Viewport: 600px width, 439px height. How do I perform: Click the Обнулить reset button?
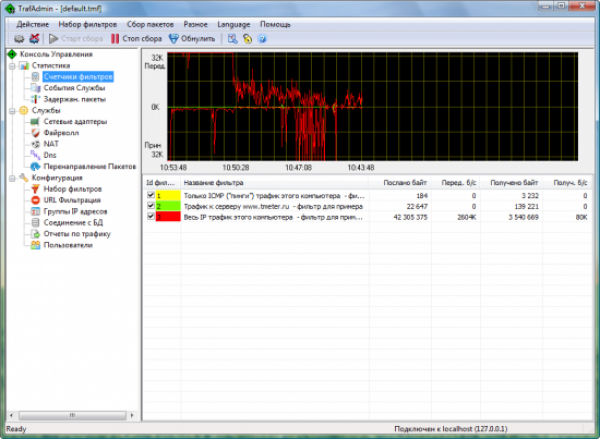(191, 39)
